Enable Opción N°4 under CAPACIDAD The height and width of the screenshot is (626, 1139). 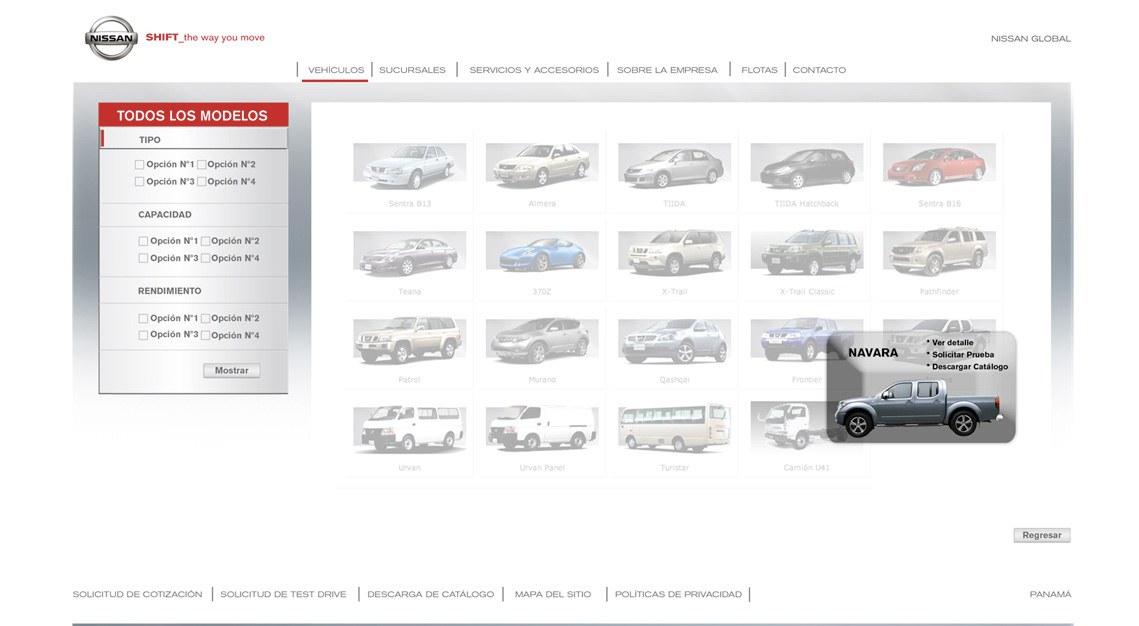click(206, 259)
